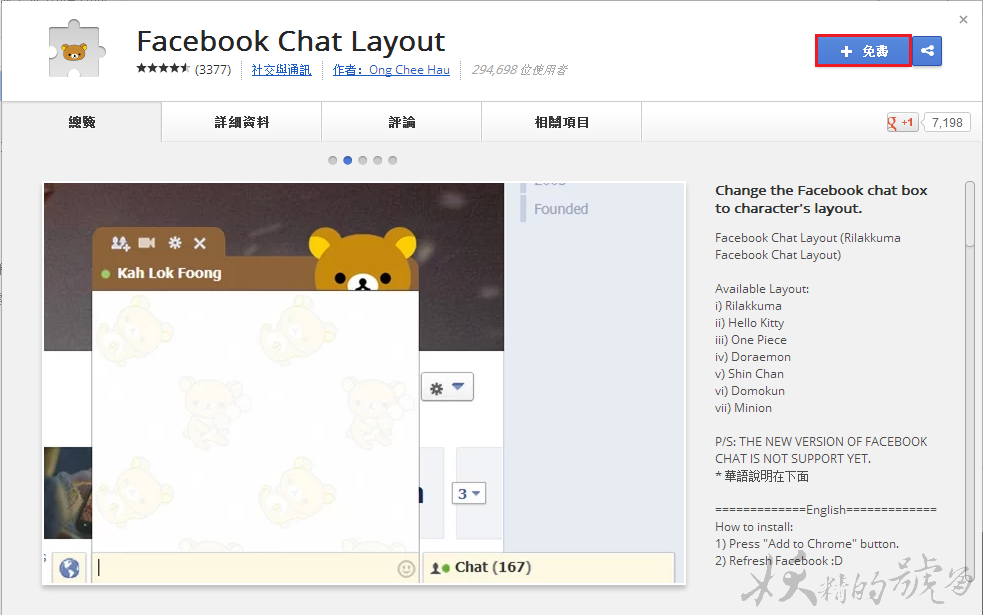Click the Facebook Chat Layout title
The width and height of the screenshot is (983, 615).
(x=291, y=41)
